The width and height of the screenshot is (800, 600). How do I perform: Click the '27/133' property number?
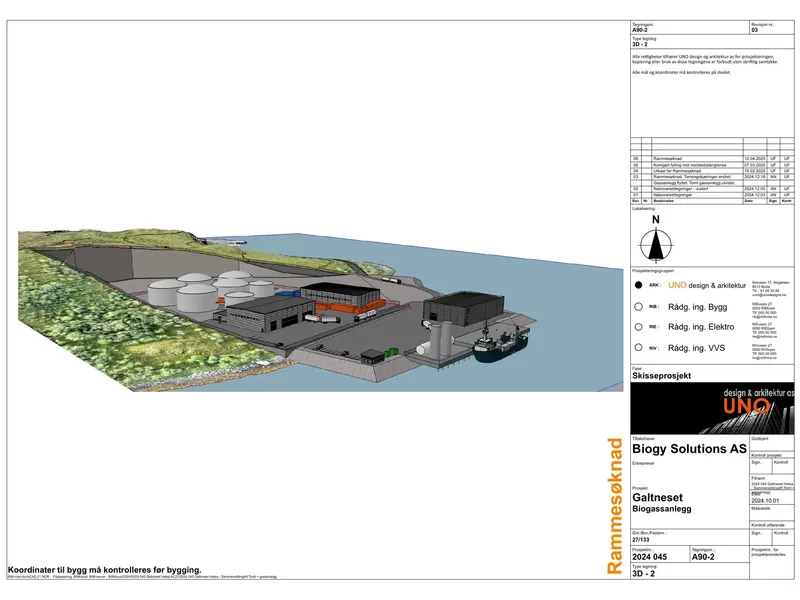(x=641, y=539)
